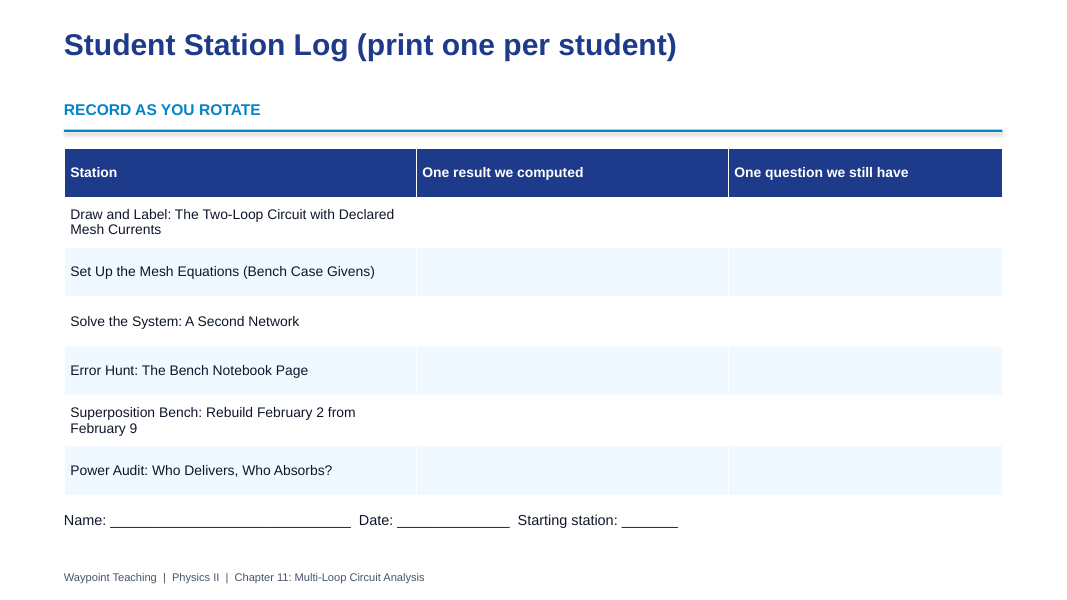
Task: Click the result cell for Set Up the Mesh Equations
Action: [x=572, y=272]
